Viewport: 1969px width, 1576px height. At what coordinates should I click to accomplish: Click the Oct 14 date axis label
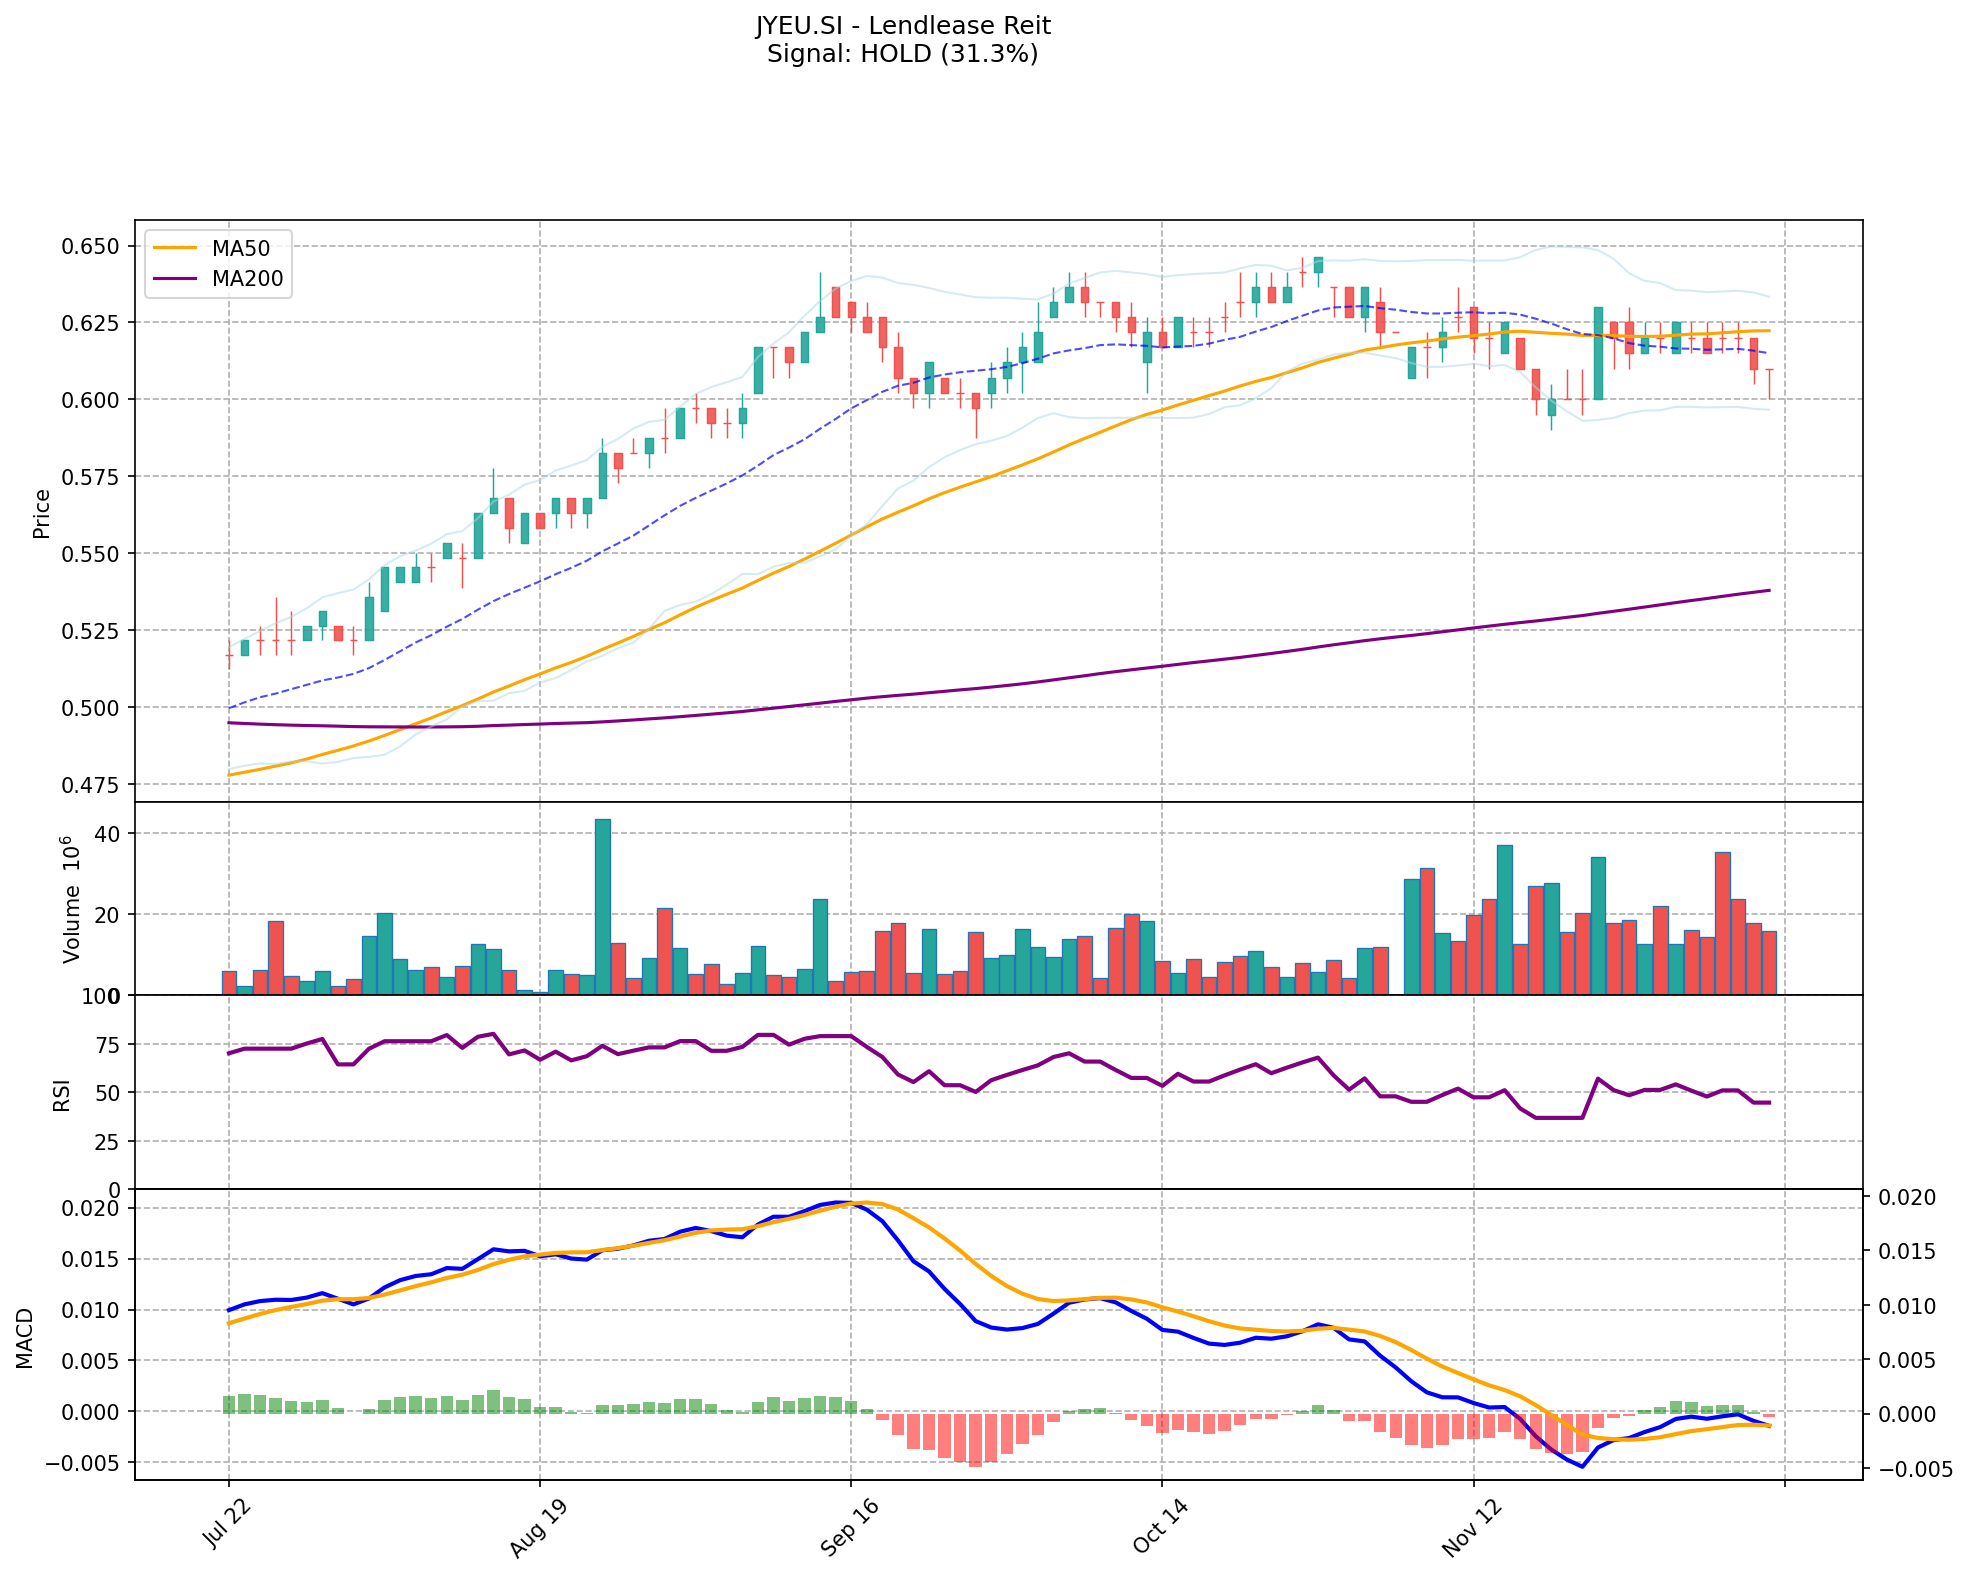(1160, 1528)
